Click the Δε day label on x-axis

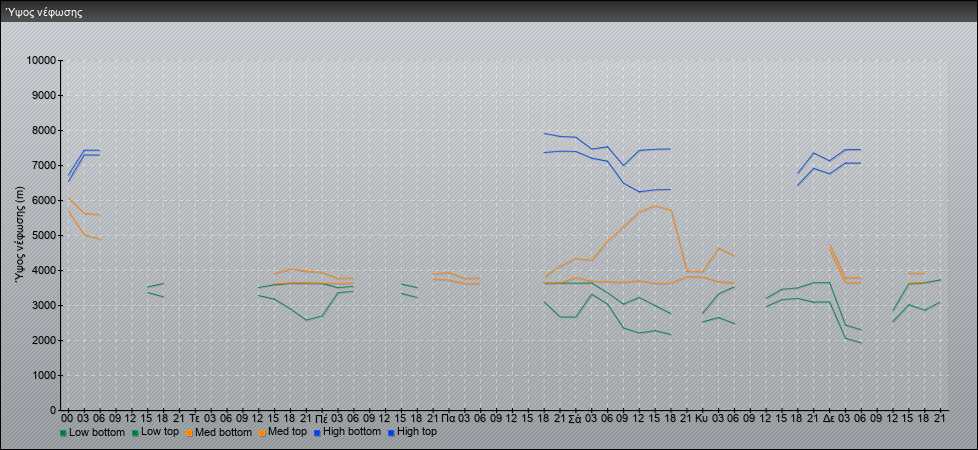[829, 418]
